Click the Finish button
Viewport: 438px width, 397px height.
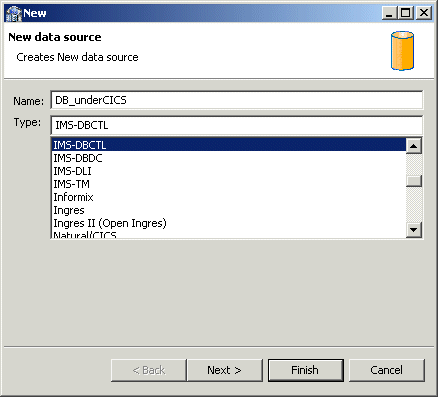[306, 370]
